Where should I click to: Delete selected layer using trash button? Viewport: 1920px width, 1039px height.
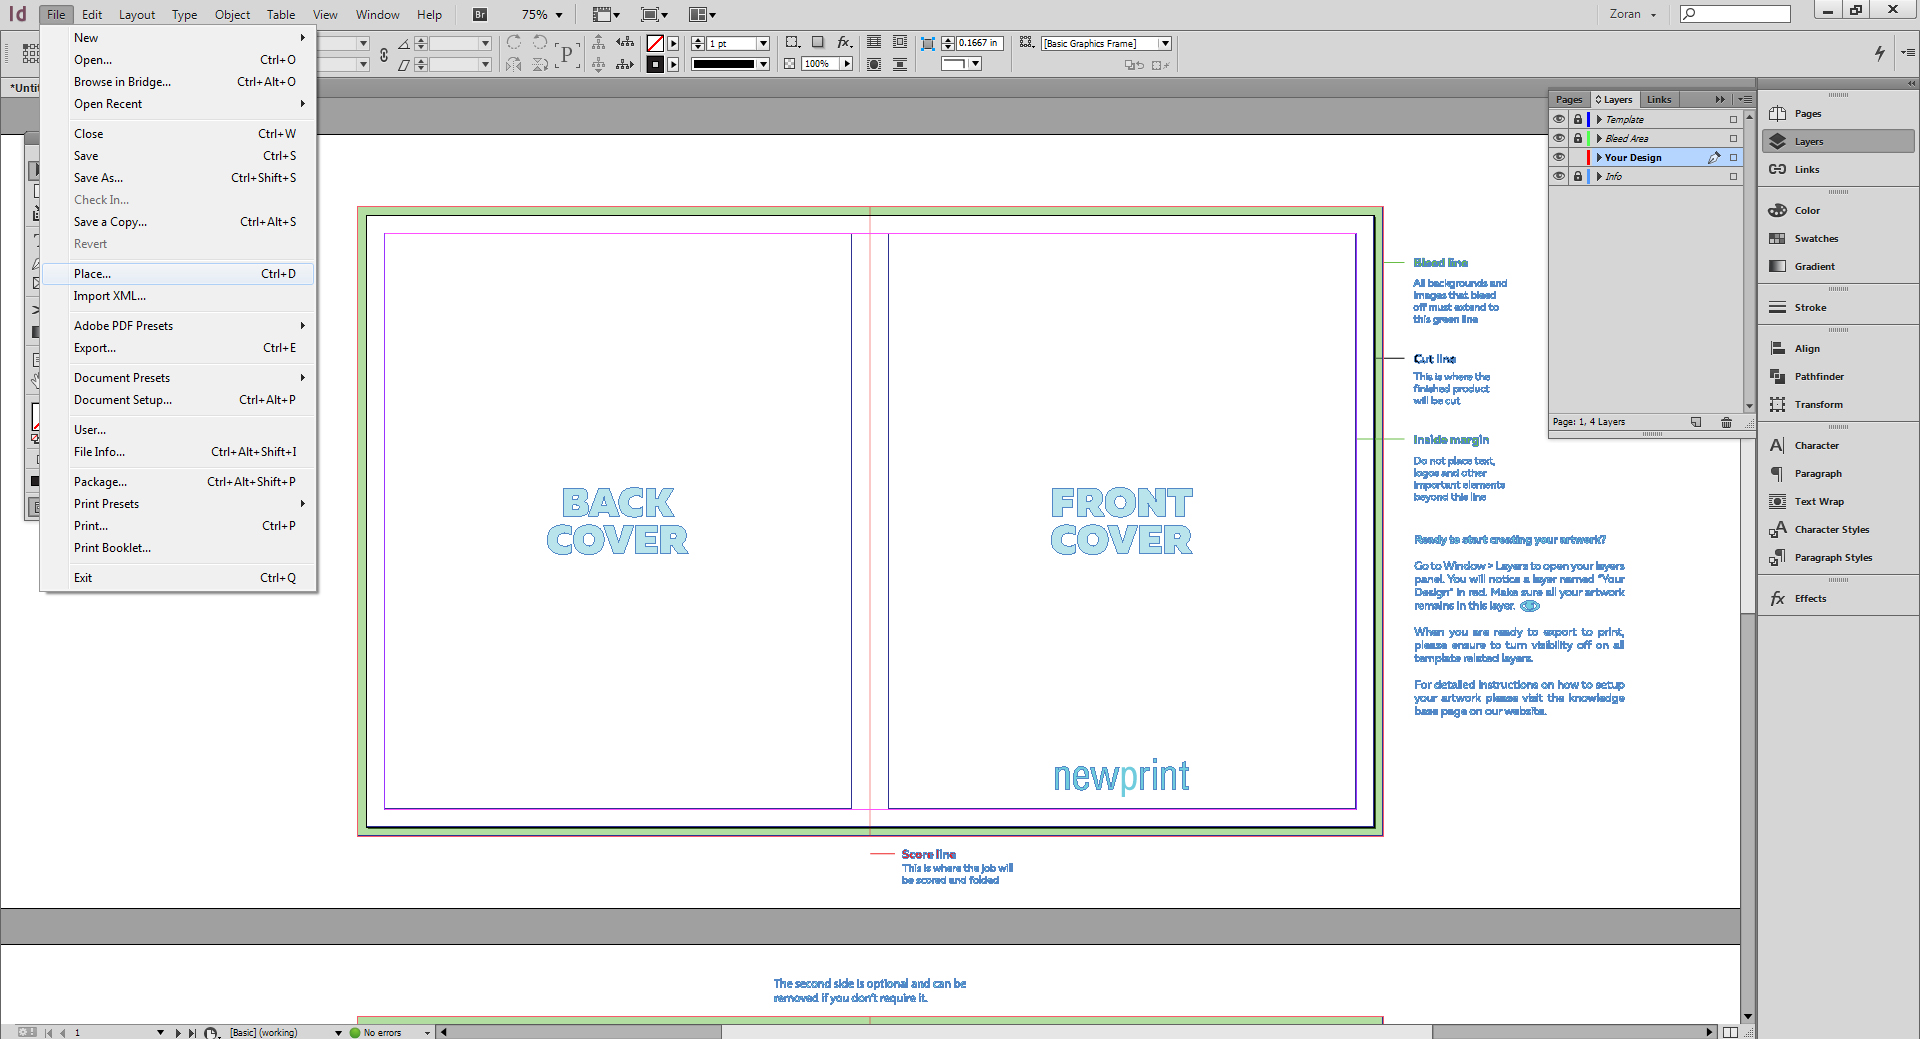click(x=1726, y=422)
